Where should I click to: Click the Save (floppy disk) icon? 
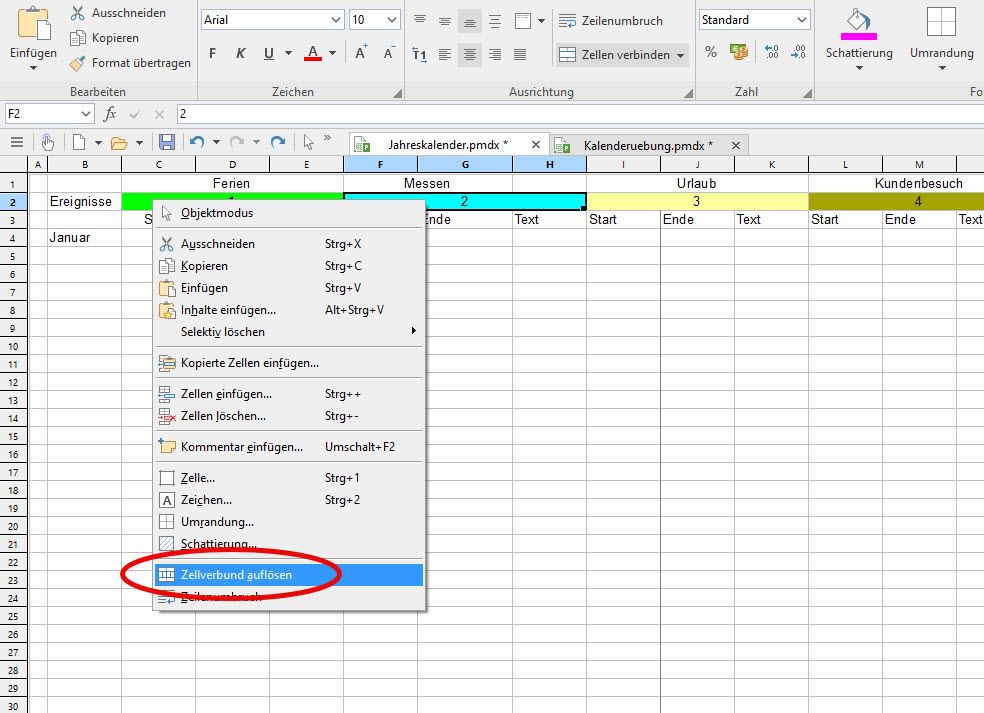point(167,143)
